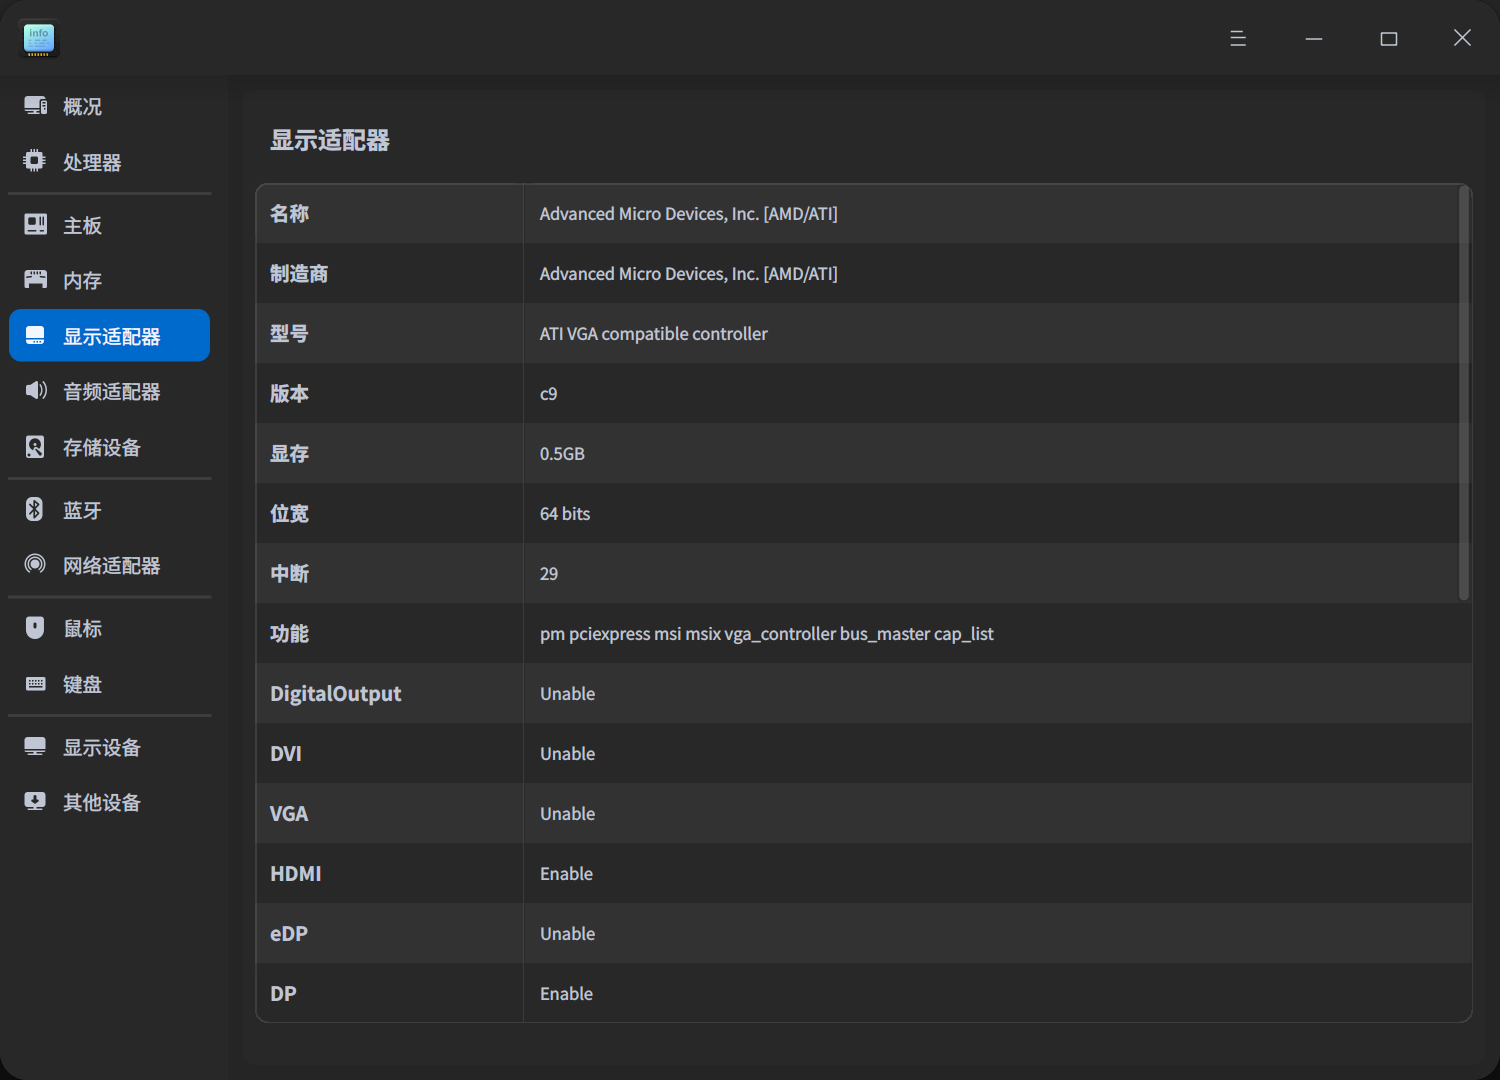This screenshot has height=1080, width=1500.
Task: Select the 显示适配器 display adapter item
Action: point(110,336)
